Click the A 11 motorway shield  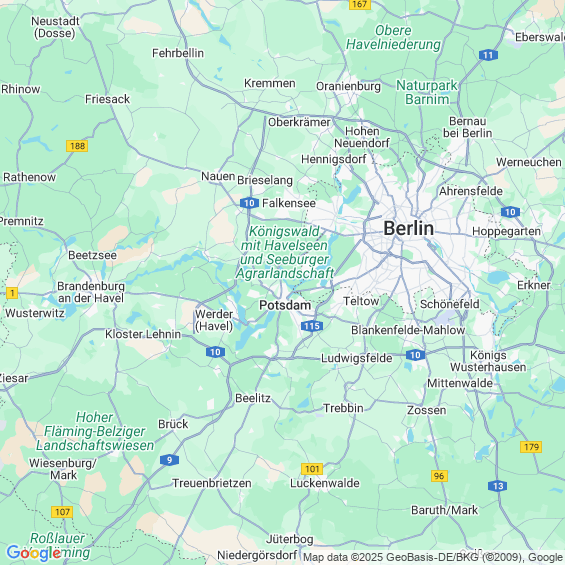point(488,55)
